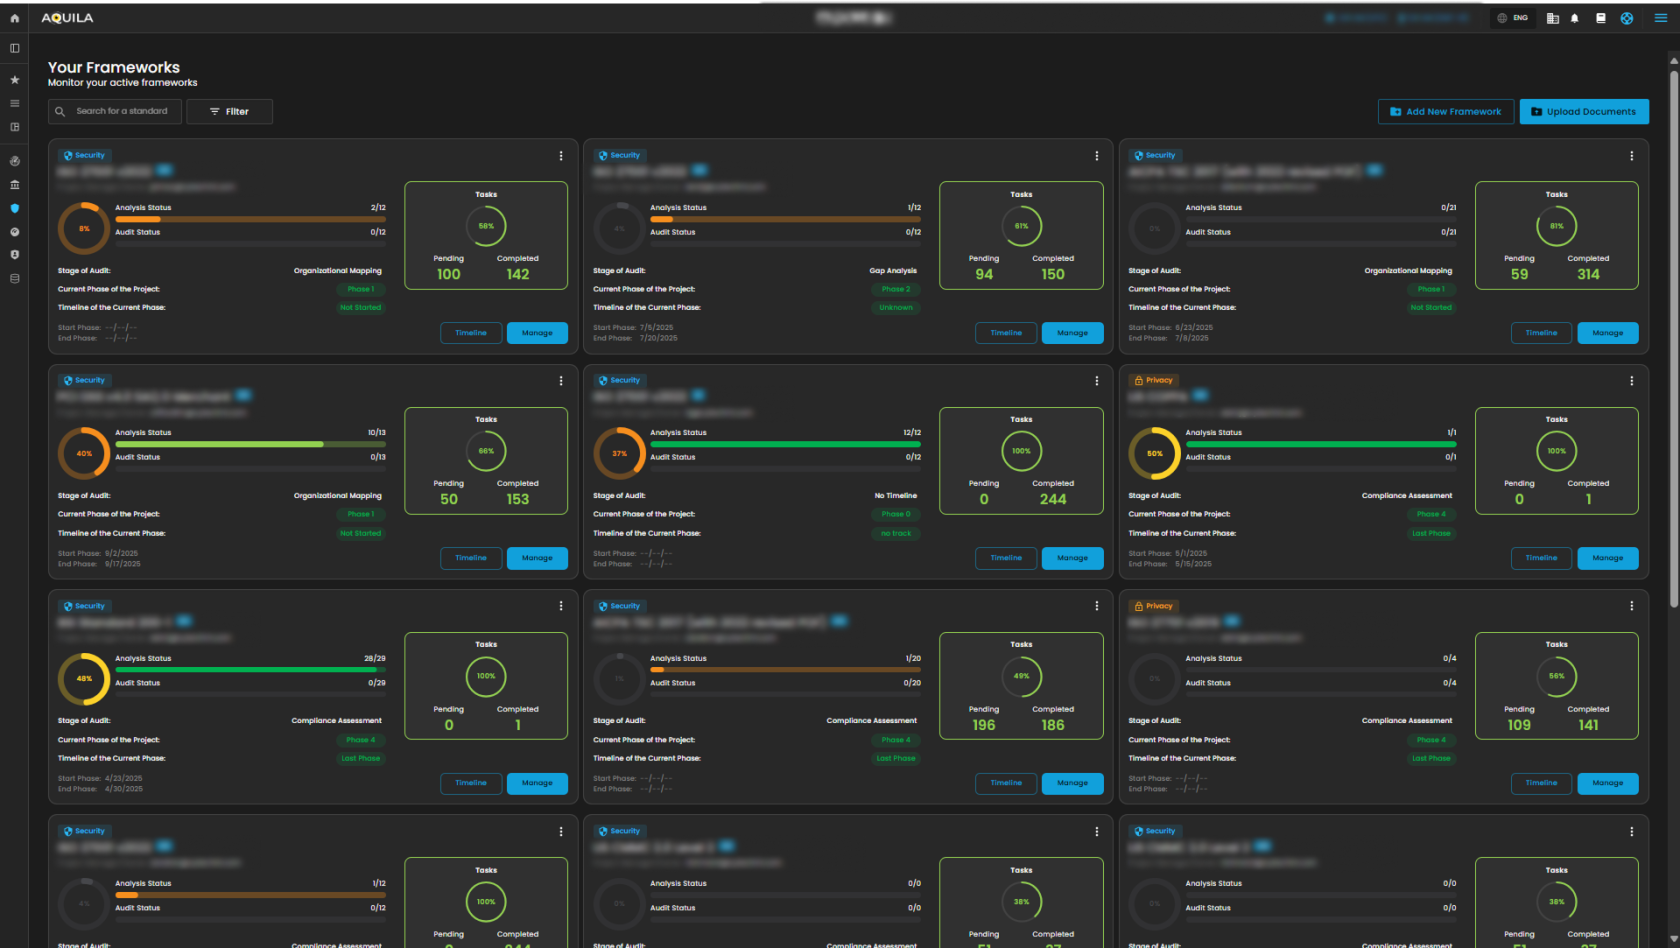Open the blue hamburger menu at top right
The image size is (1680, 948).
coord(1661,18)
